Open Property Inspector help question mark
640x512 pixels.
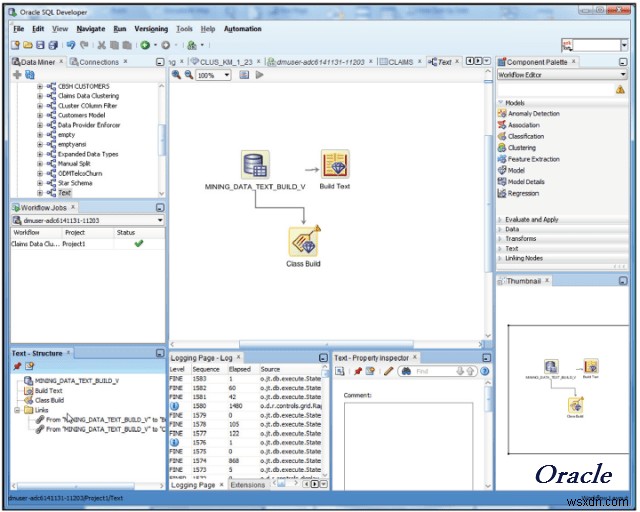[484, 371]
